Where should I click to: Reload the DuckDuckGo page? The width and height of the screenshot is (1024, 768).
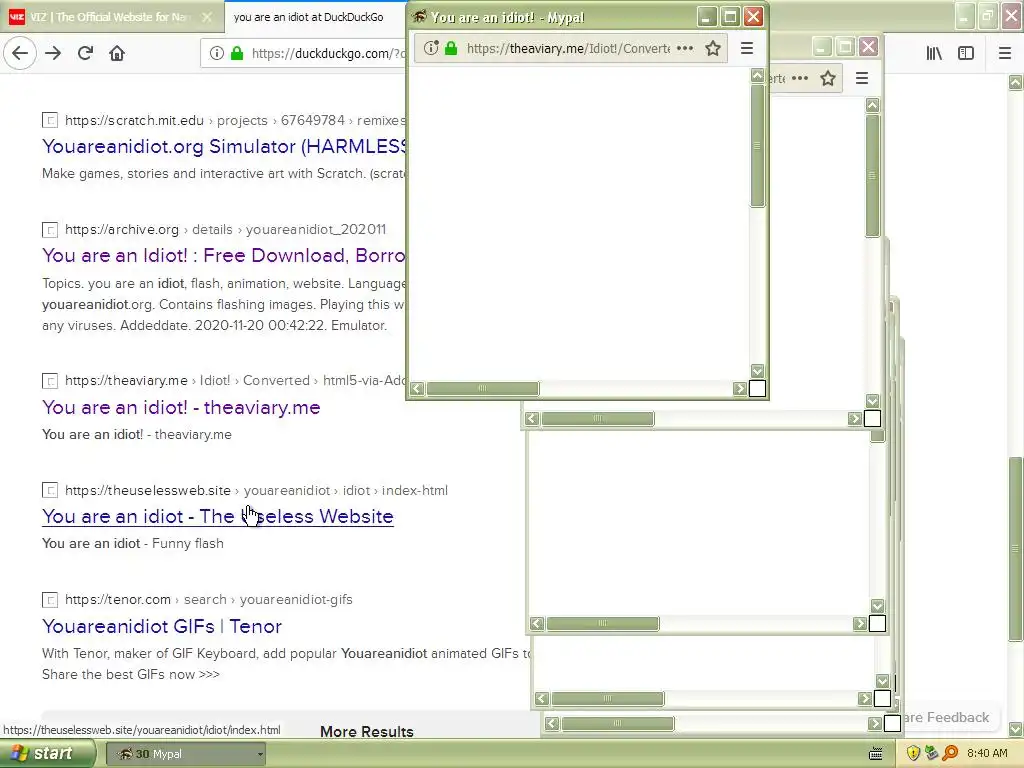coord(85,53)
